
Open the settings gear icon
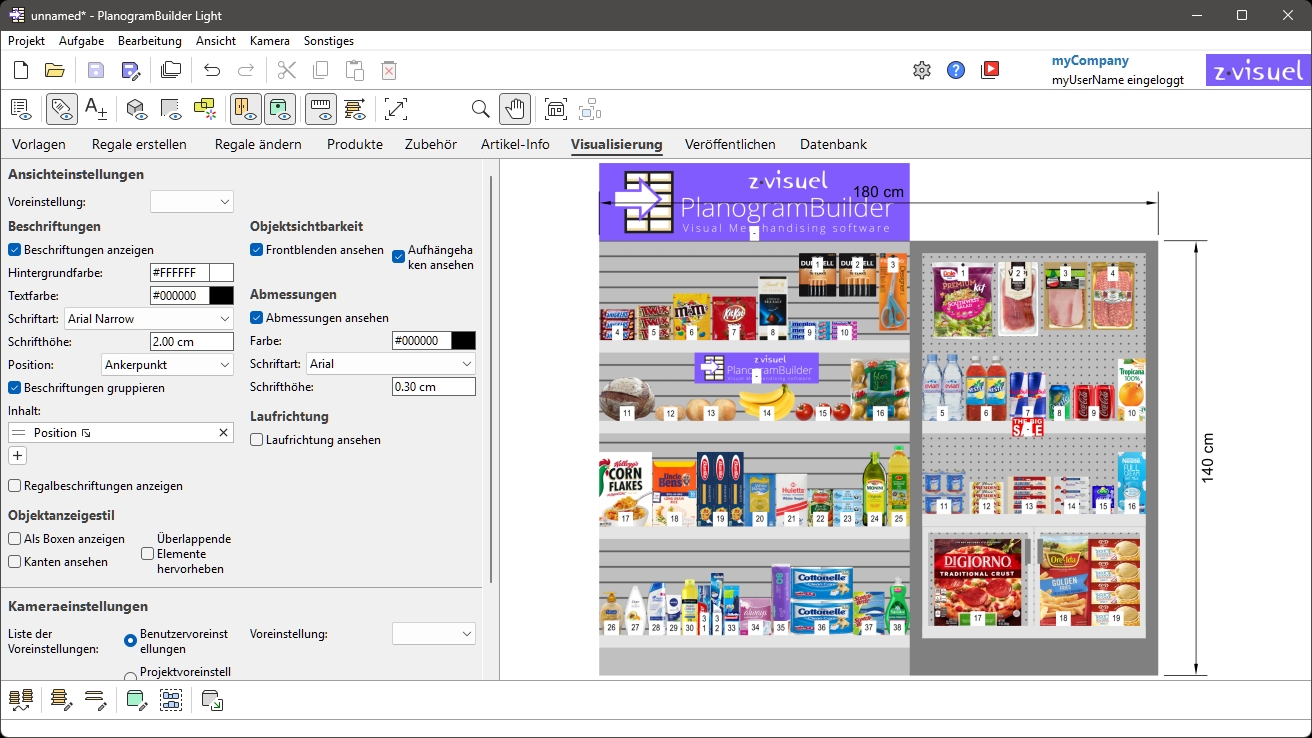pos(922,70)
